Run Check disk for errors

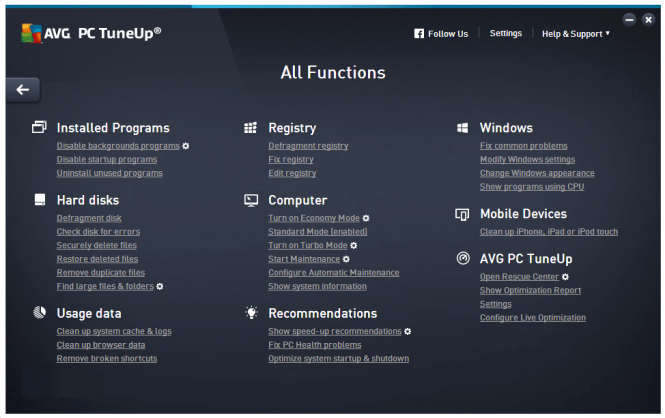98,231
